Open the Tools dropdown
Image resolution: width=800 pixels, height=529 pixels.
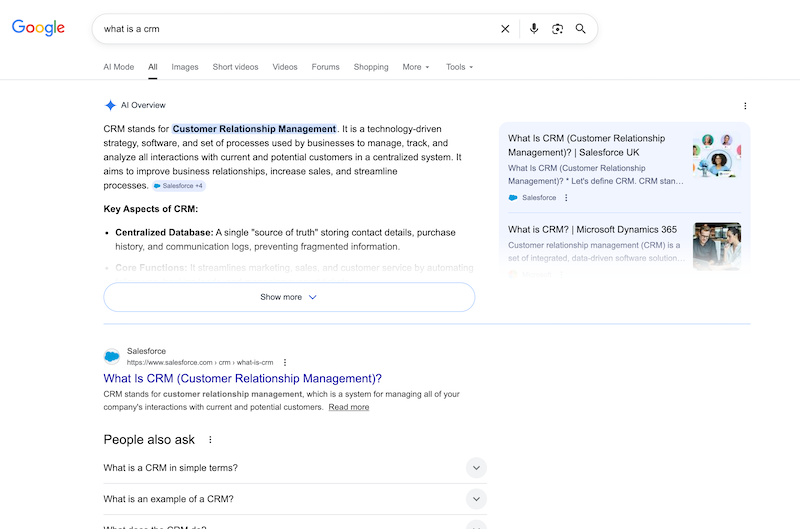(459, 67)
